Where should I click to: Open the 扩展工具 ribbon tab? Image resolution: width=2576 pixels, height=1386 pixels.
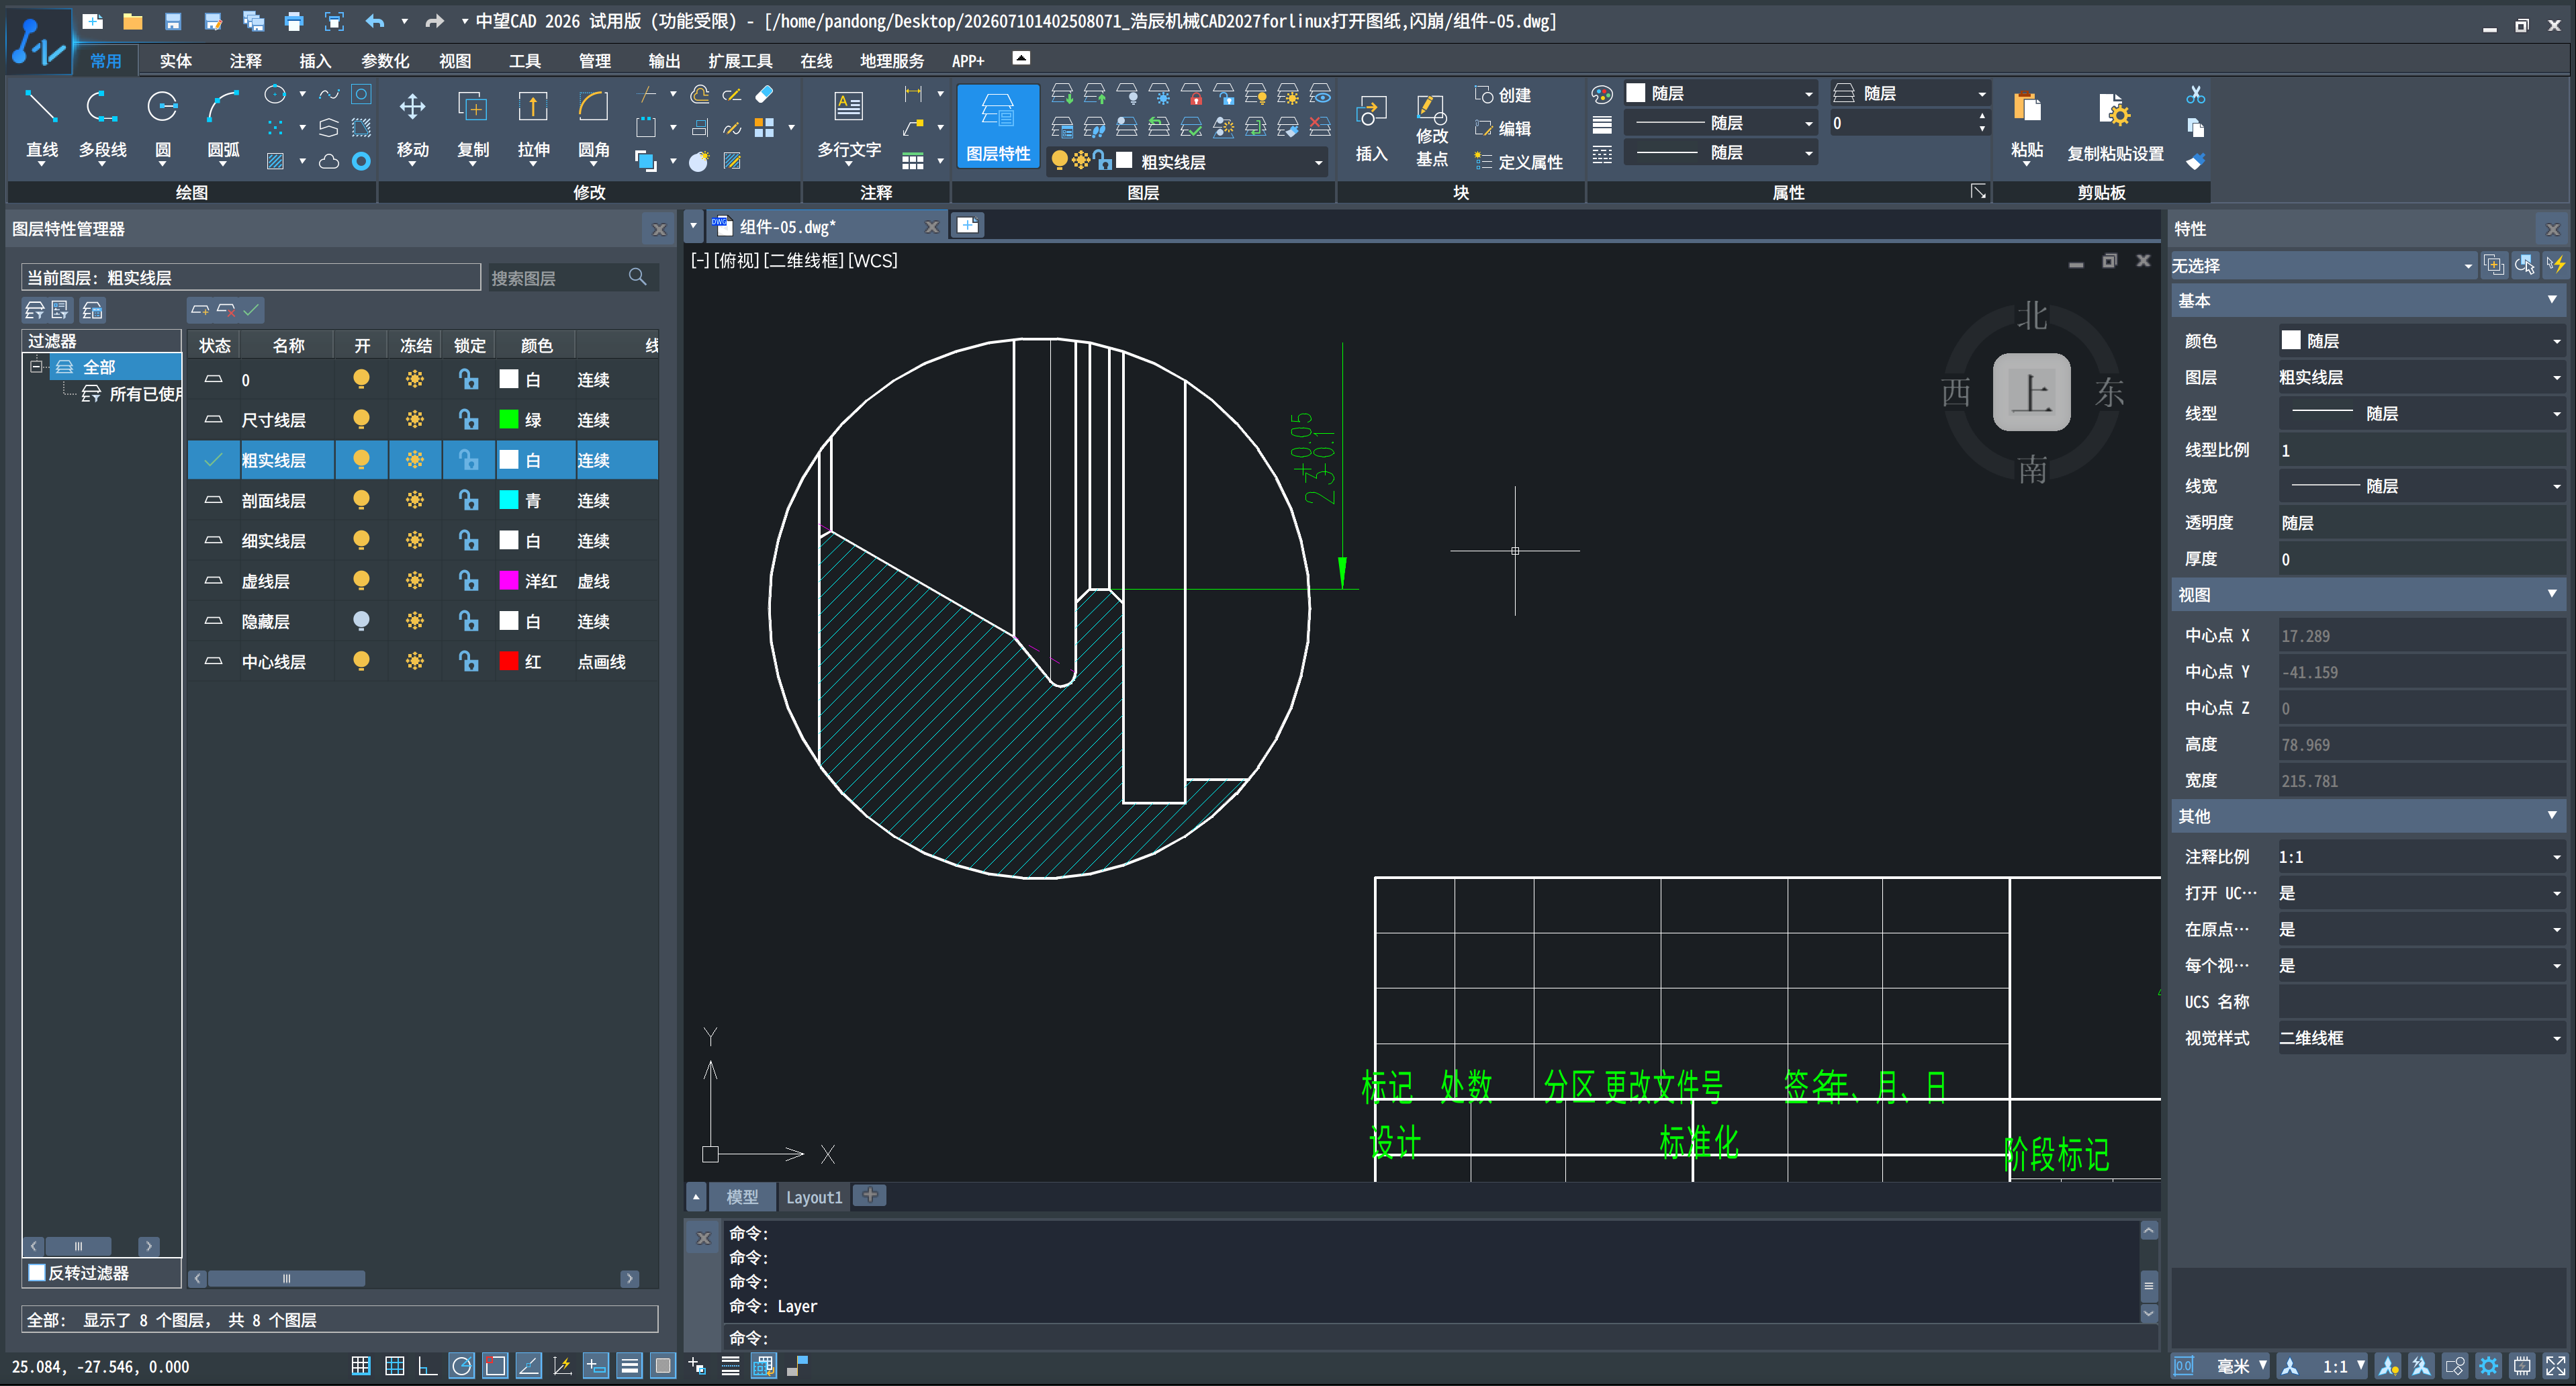point(740,61)
